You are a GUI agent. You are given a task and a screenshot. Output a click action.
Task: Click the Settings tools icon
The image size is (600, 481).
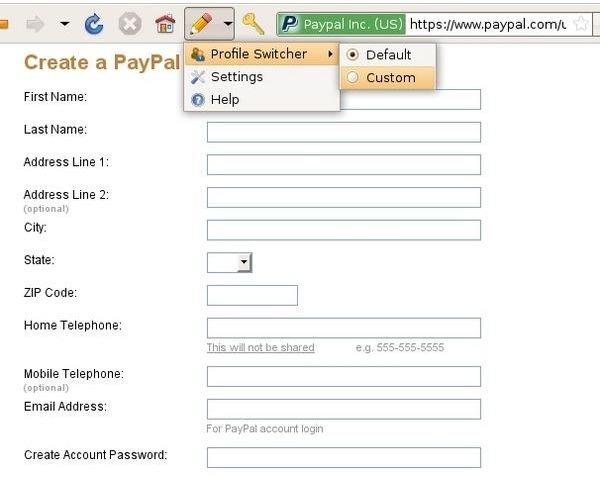tap(197, 77)
